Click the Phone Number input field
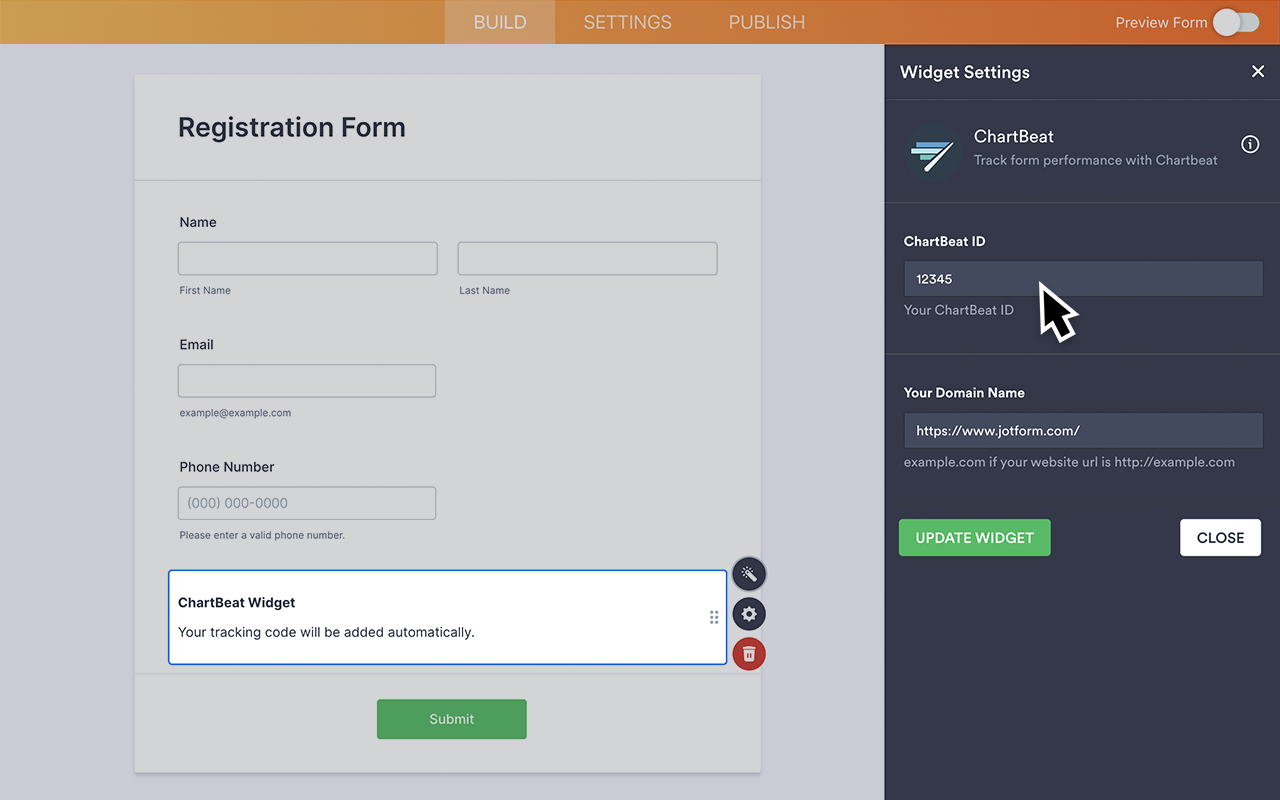 pos(306,503)
